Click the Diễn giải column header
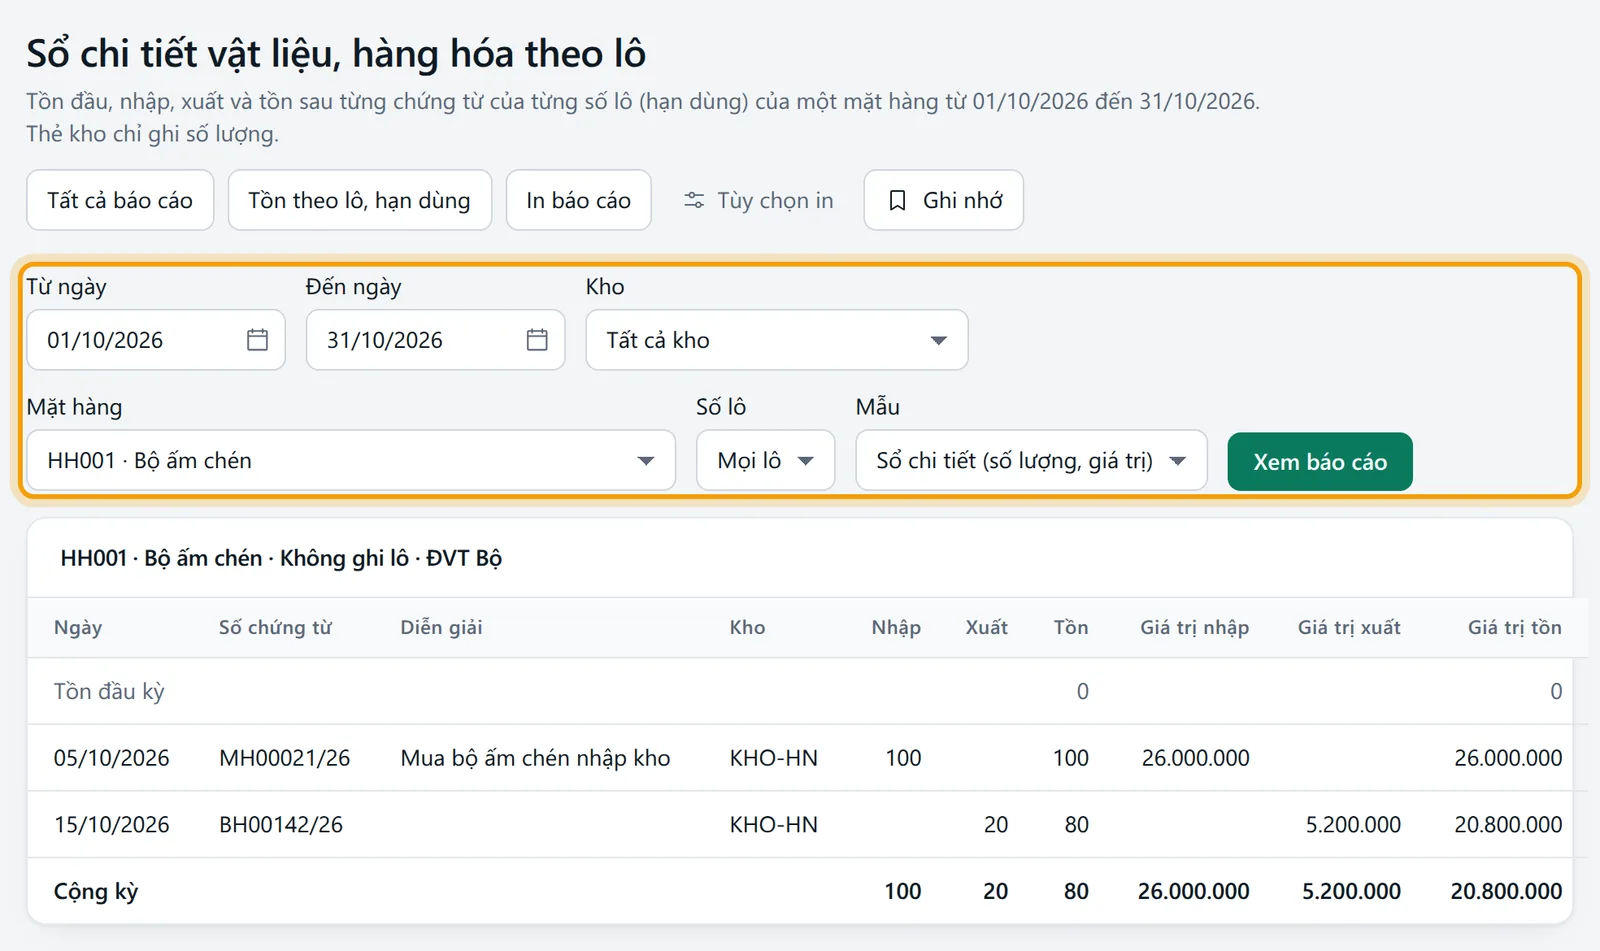The width and height of the screenshot is (1600, 951). [x=441, y=627]
